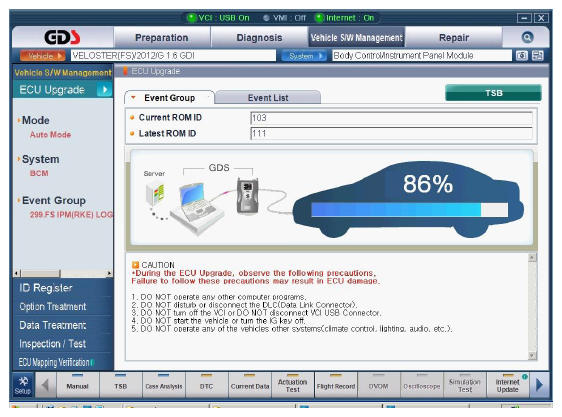Click the Internet On status indicator
This screenshot has height=417, width=562.
(345, 18)
